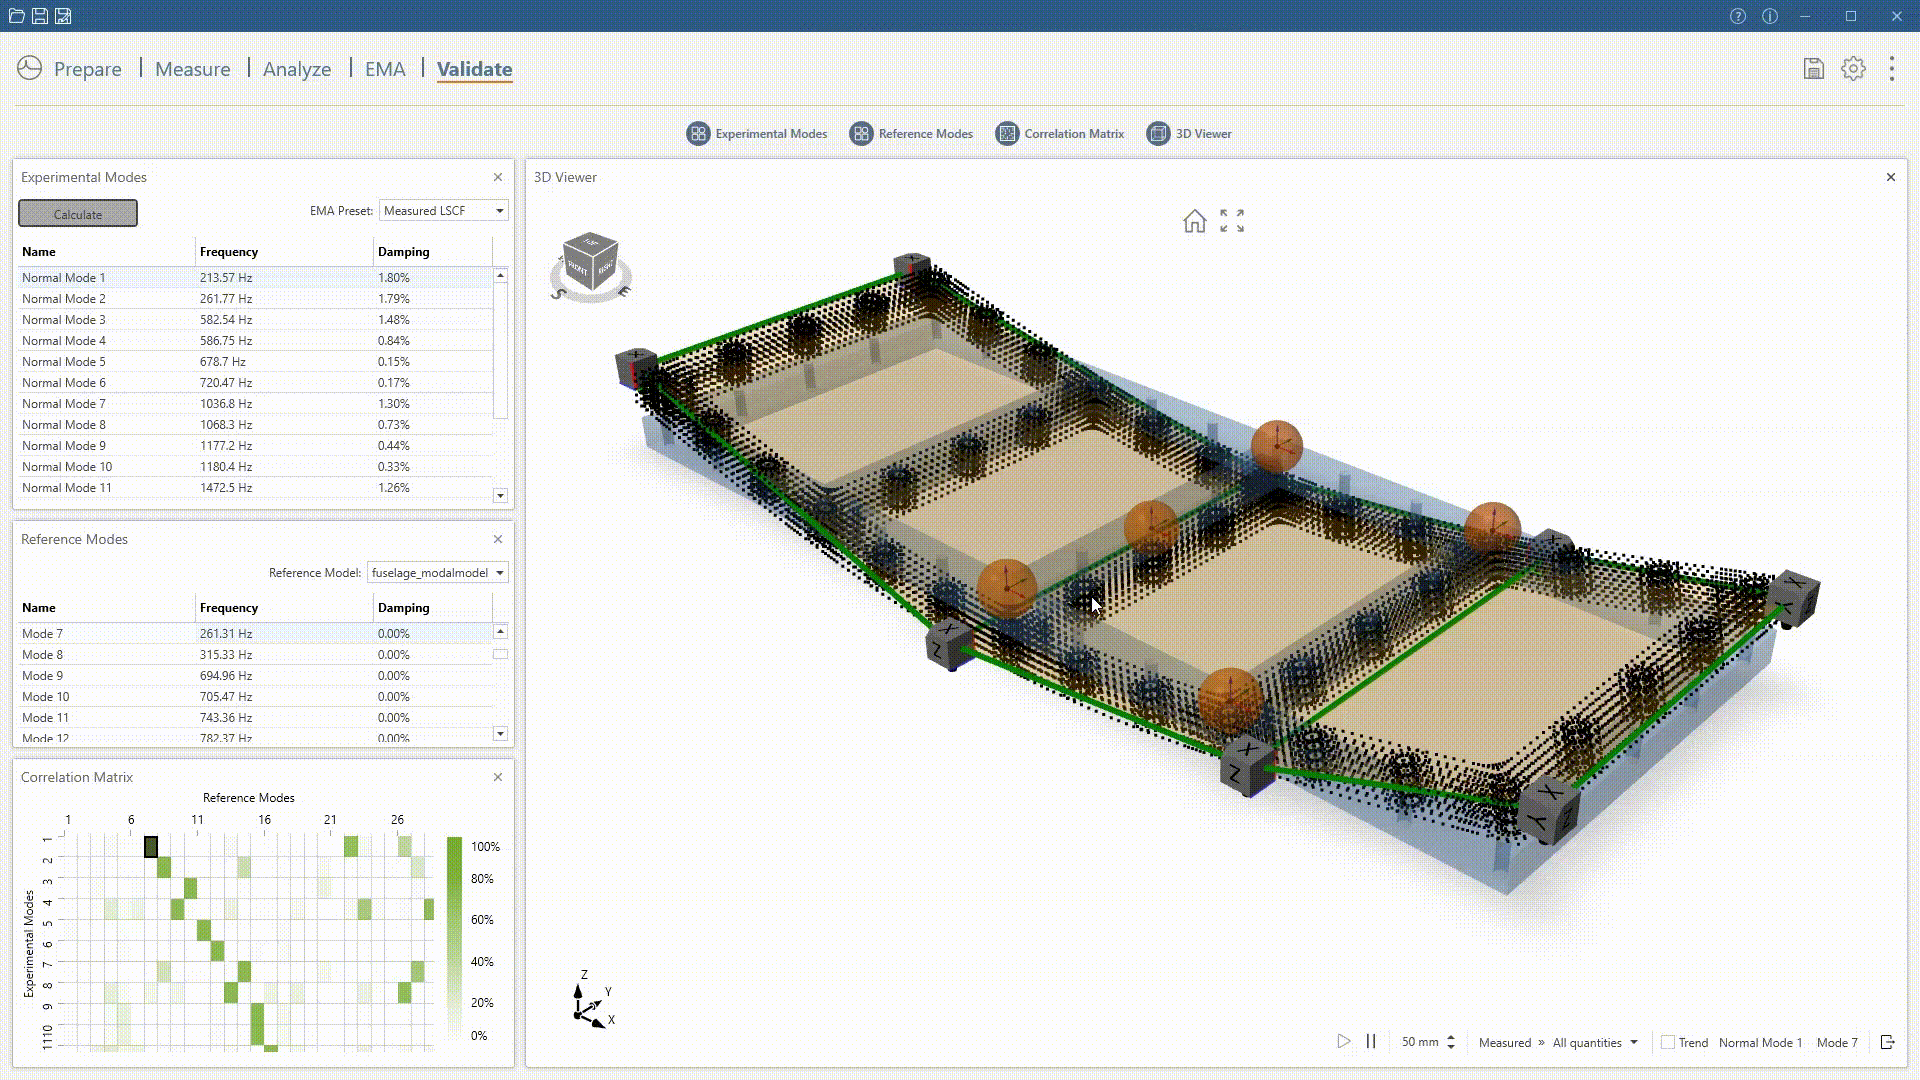Open the EMA Preset dropdown

(443, 211)
